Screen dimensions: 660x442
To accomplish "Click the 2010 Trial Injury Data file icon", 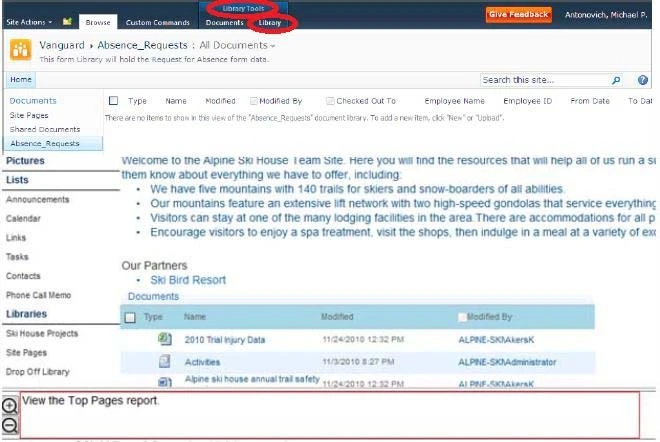I will click(164, 339).
